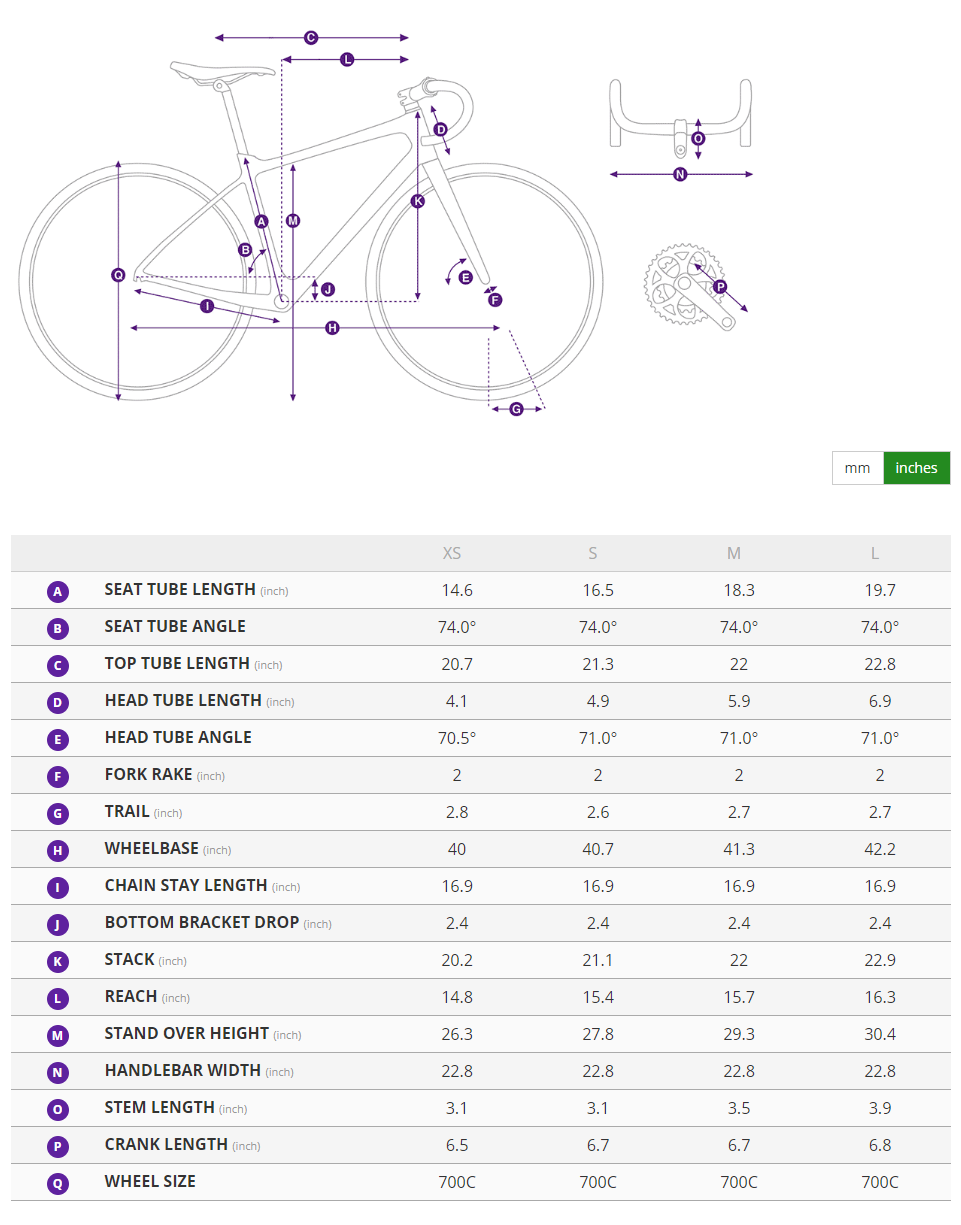Click the E icon for Head Tube Angle
Viewport: 961px width, 1225px height.
pos(58,740)
